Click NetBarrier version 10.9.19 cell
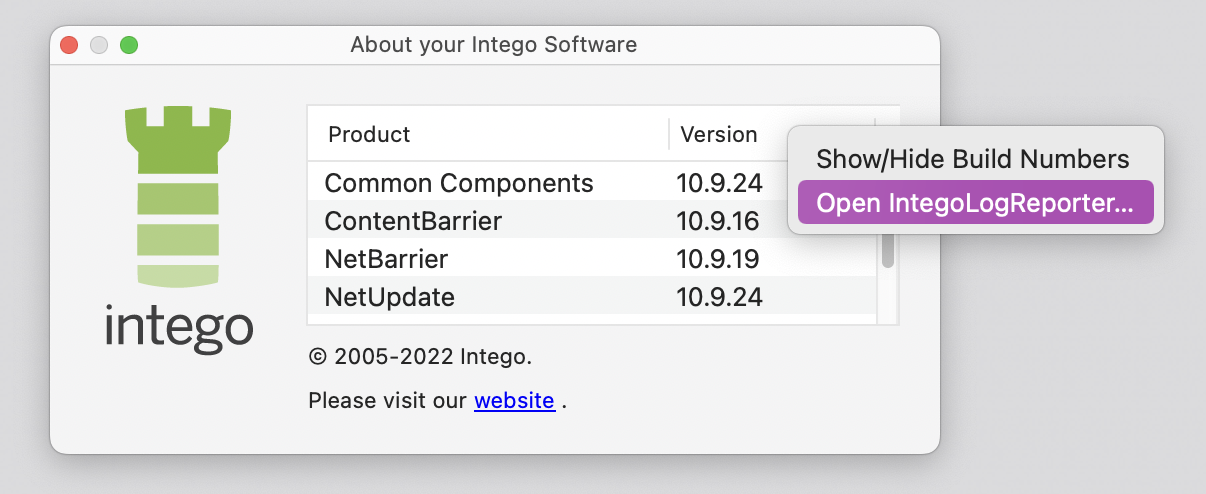This screenshot has width=1206, height=494. (x=719, y=258)
